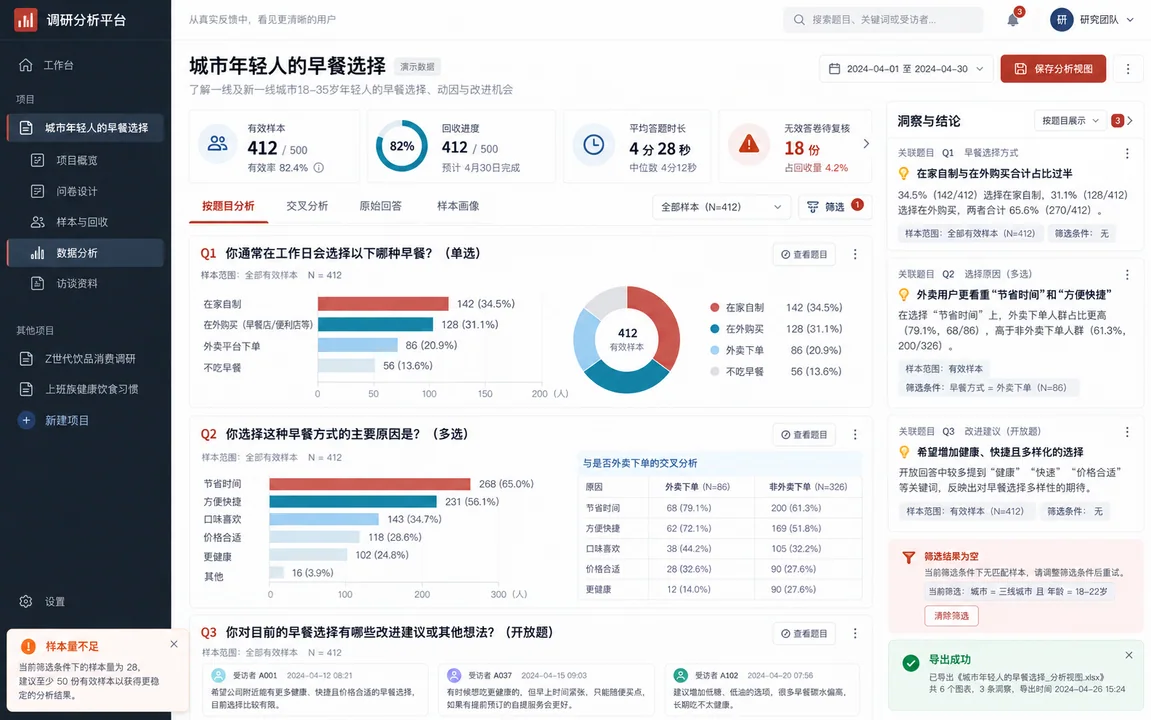Click table cell 68 (79.1%)
The width and height of the screenshot is (1151, 720).
click(x=689, y=508)
